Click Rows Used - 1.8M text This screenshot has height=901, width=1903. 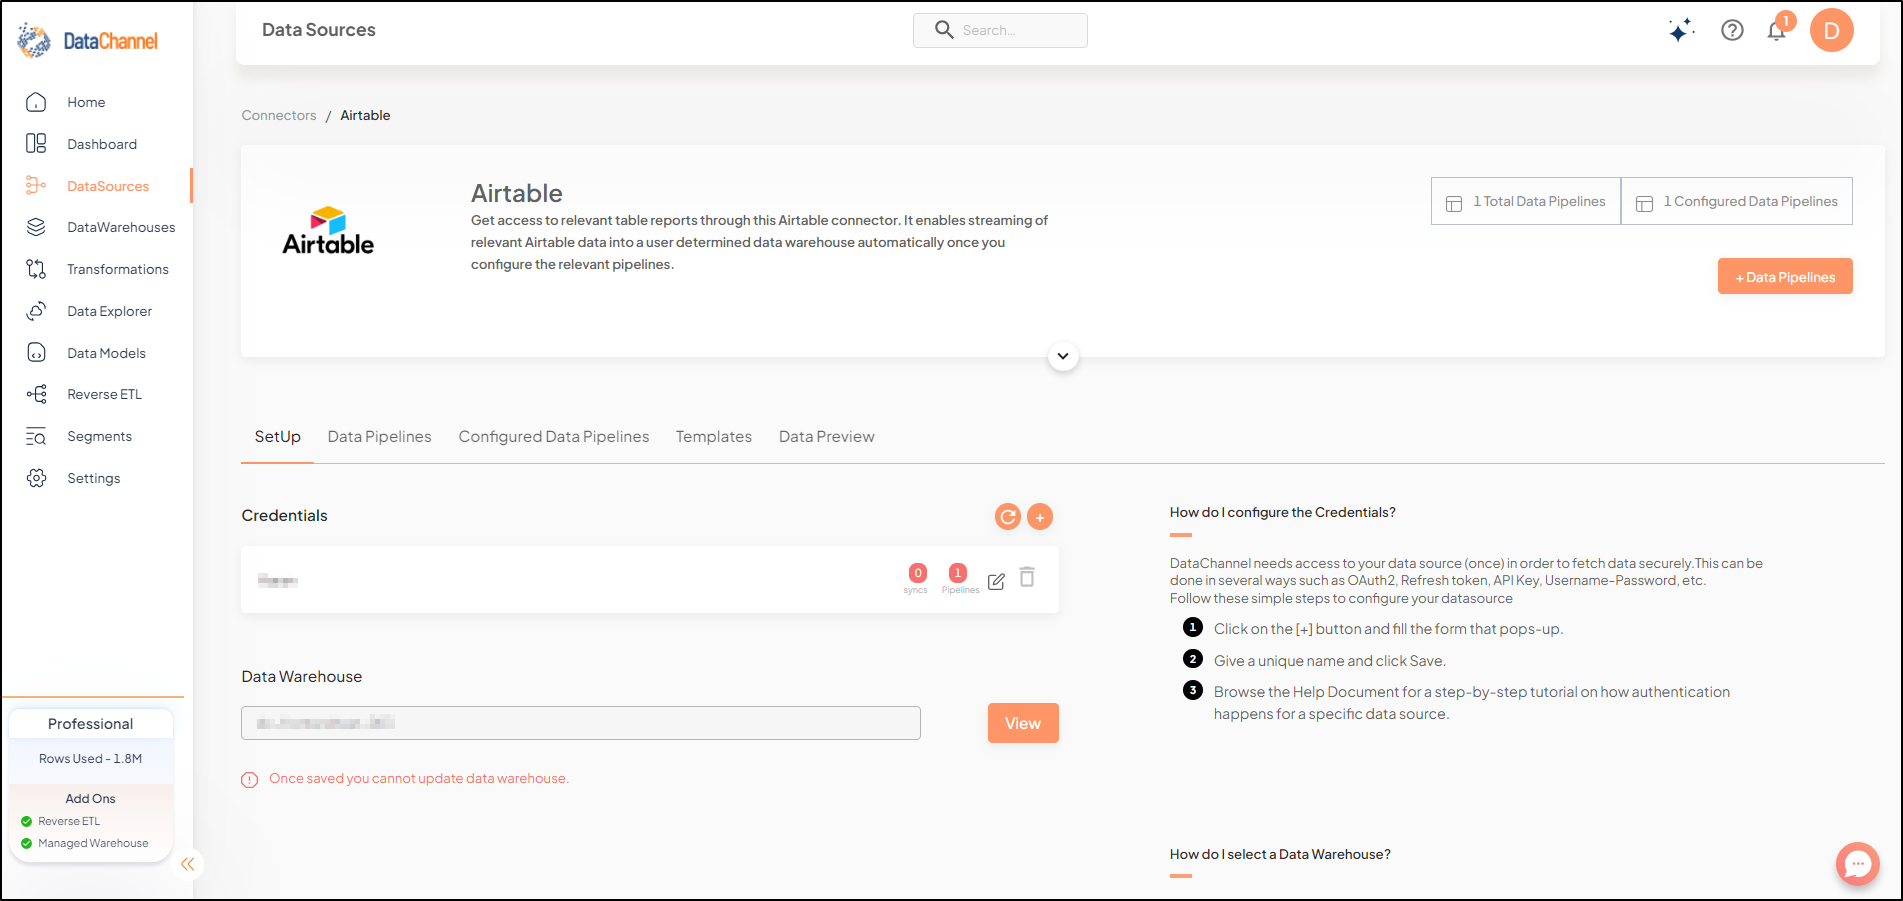click(90, 759)
